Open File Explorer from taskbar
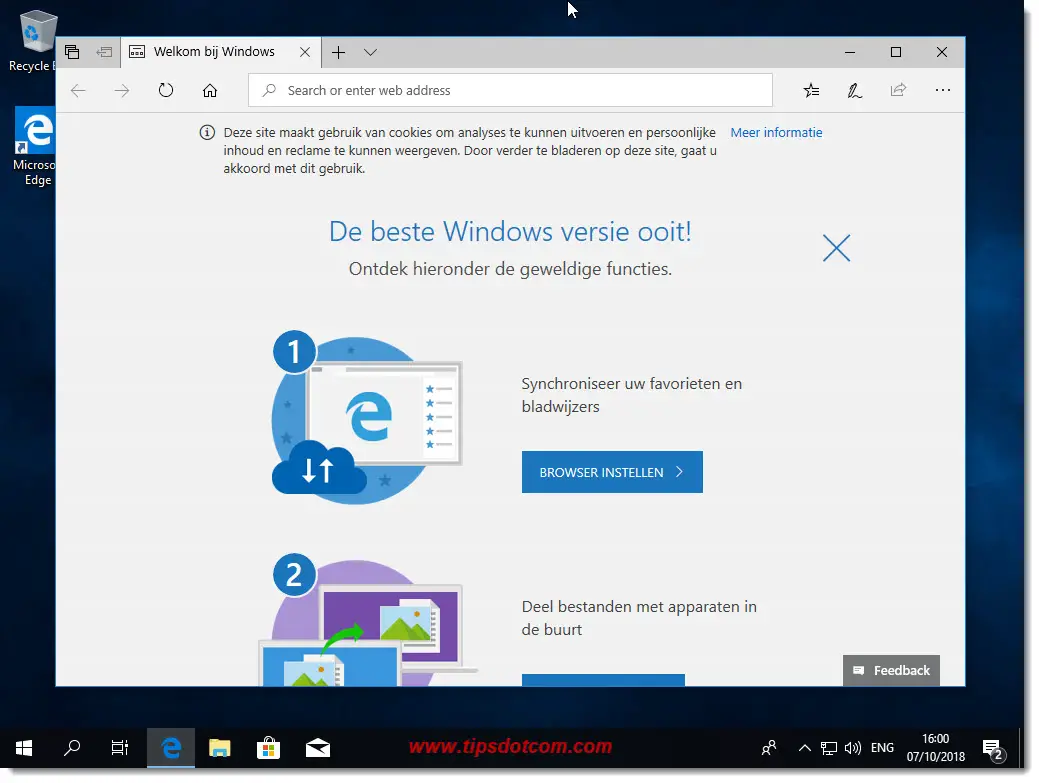The height and width of the screenshot is (783, 1039). [x=219, y=749]
